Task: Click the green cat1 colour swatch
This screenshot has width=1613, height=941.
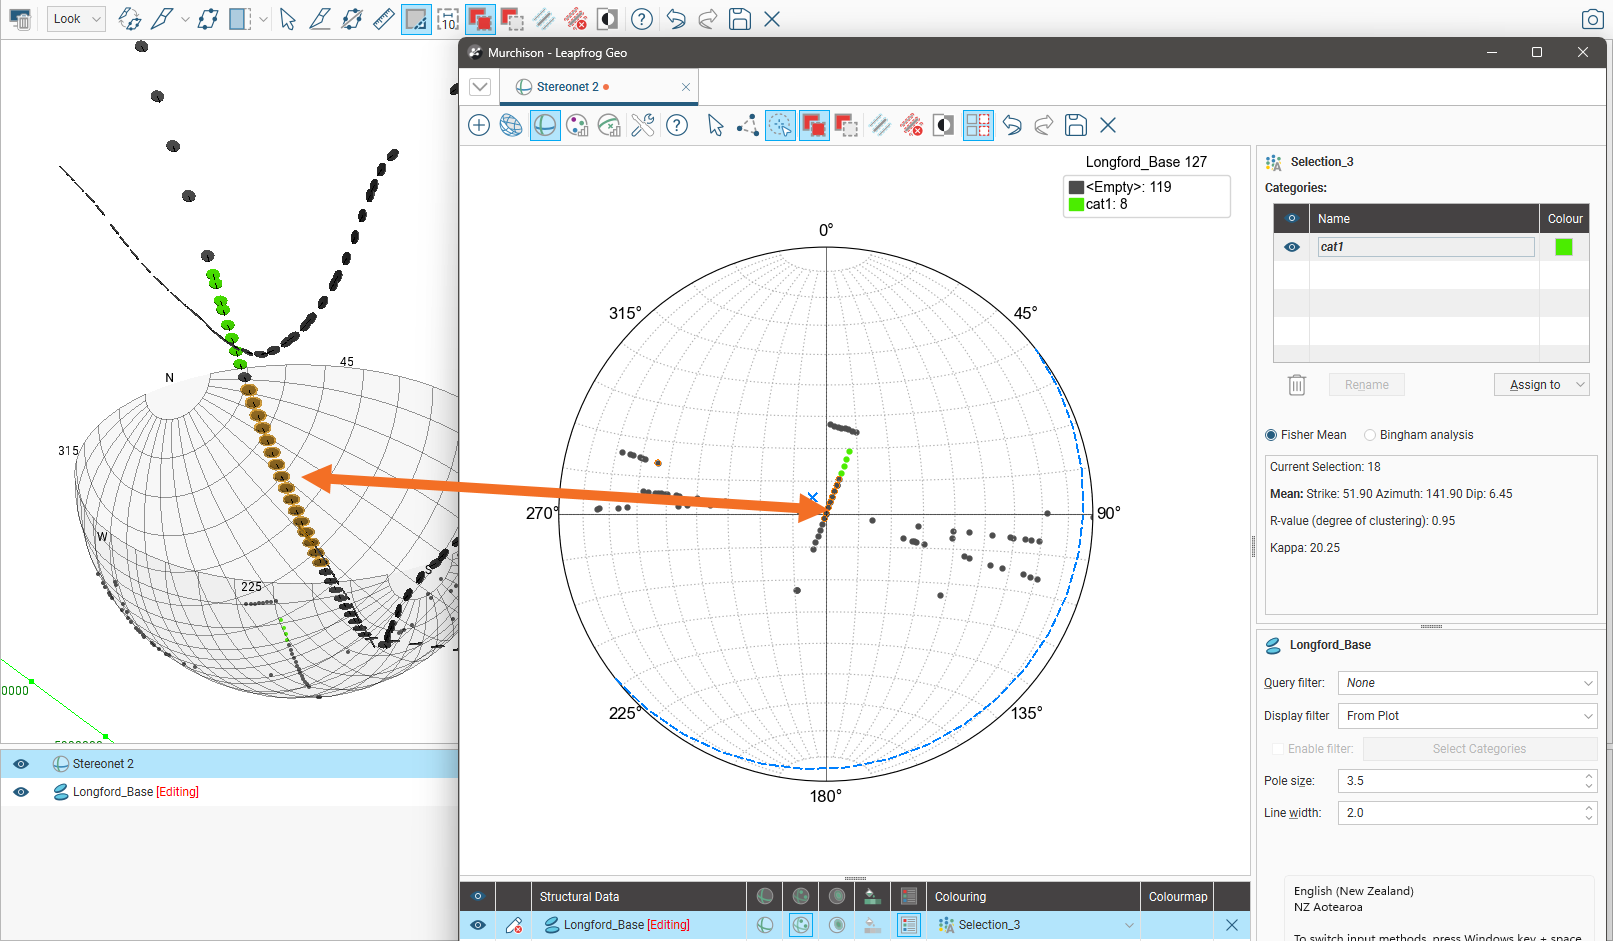Action: [1564, 247]
